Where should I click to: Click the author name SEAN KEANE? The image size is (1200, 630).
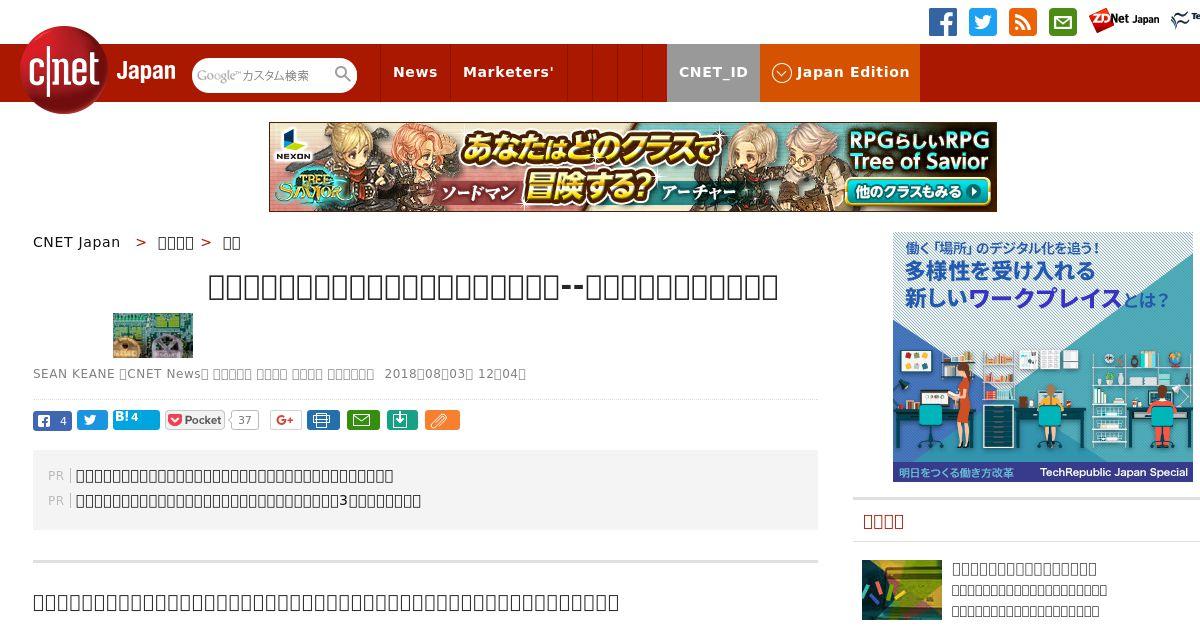[74, 374]
